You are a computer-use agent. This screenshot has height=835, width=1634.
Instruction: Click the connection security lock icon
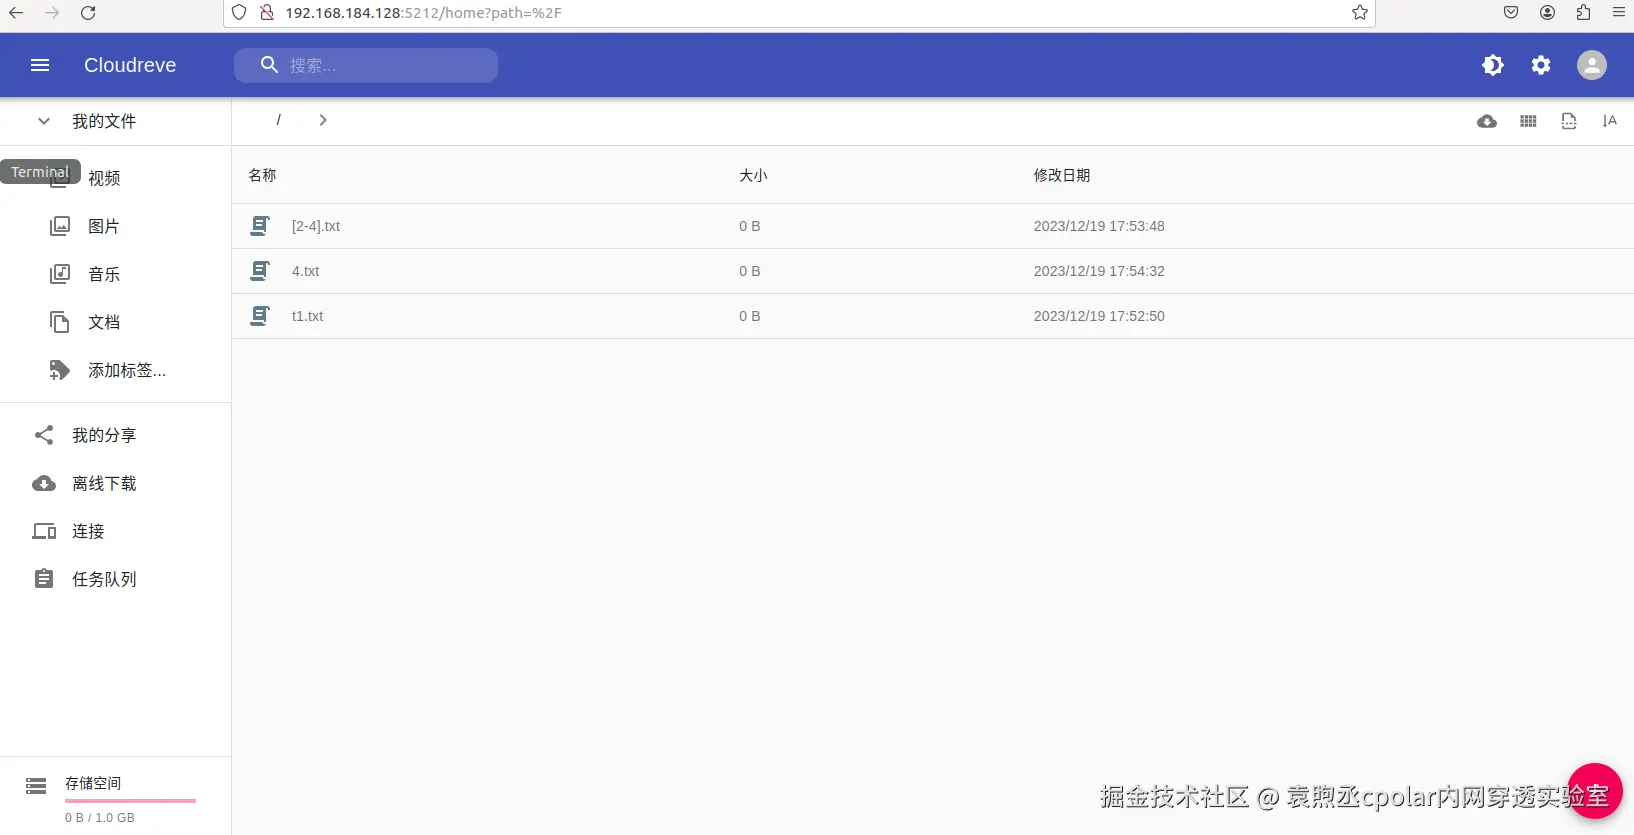point(267,13)
